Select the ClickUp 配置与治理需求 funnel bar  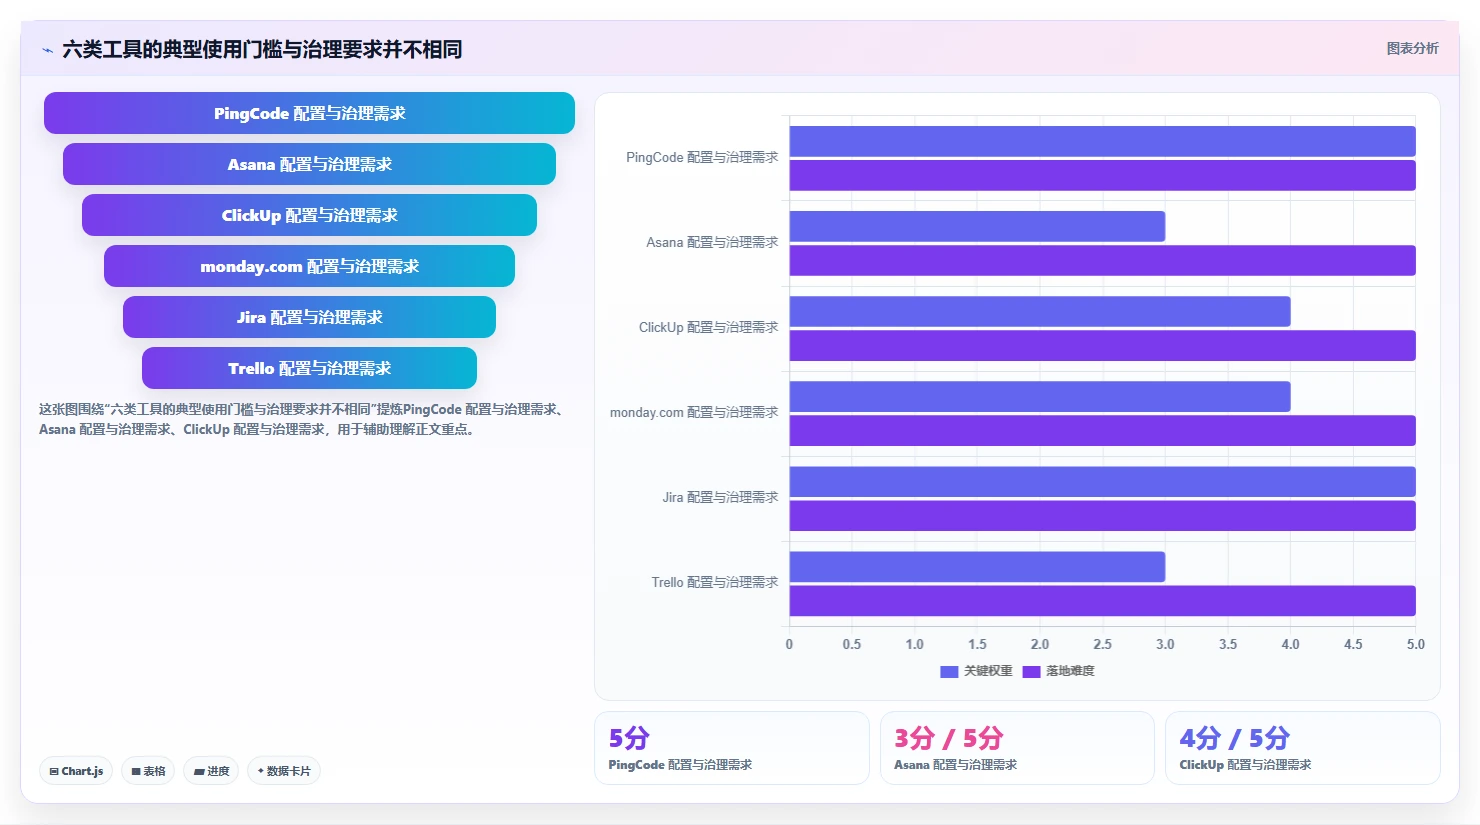pos(309,215)
